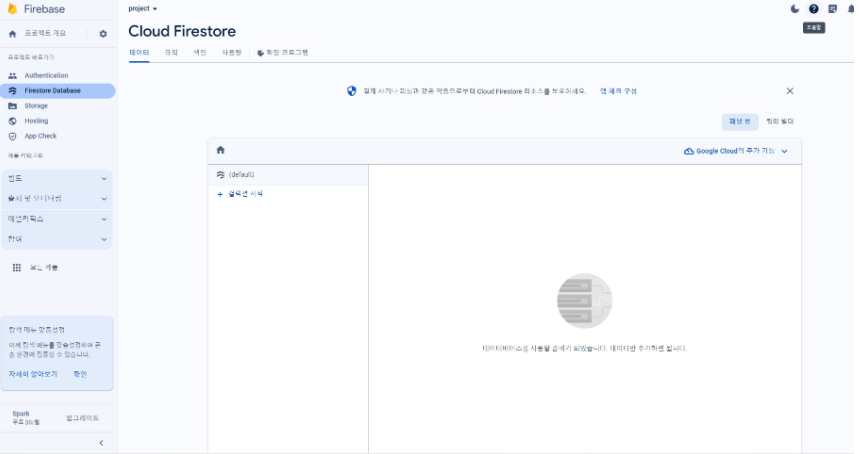859x454 pixels.
Task: Select the panel view toggle (패널 뷰)
Action: 740,122
